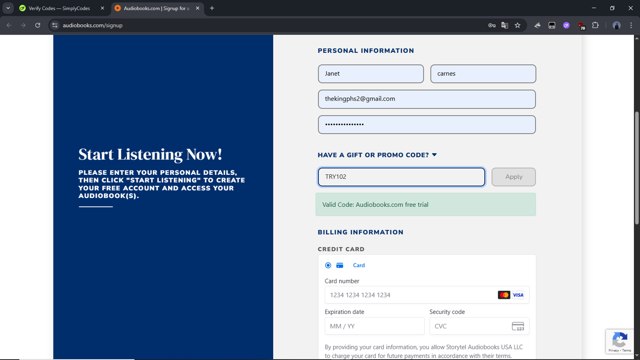Open the tab search dropdown arrow
640x360 pixels.
8,8
